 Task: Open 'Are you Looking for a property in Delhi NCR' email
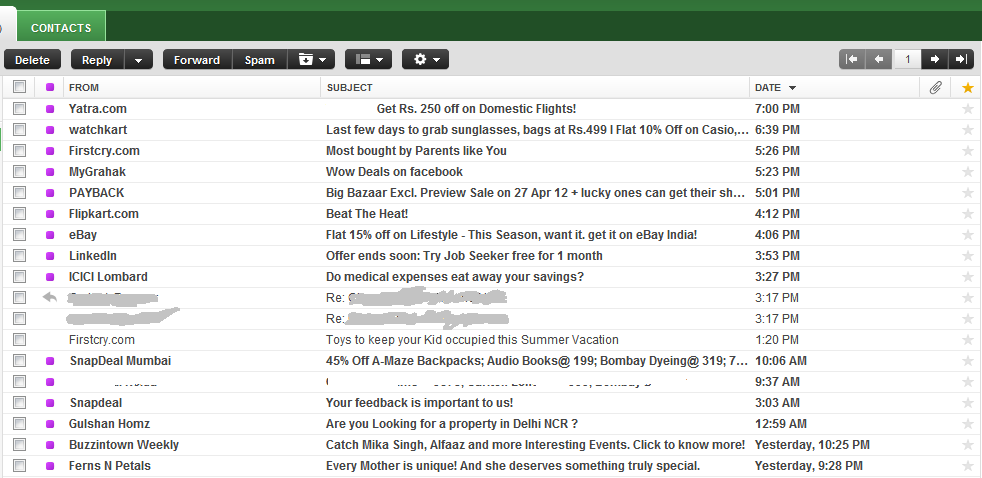click(x=452, y=424)
